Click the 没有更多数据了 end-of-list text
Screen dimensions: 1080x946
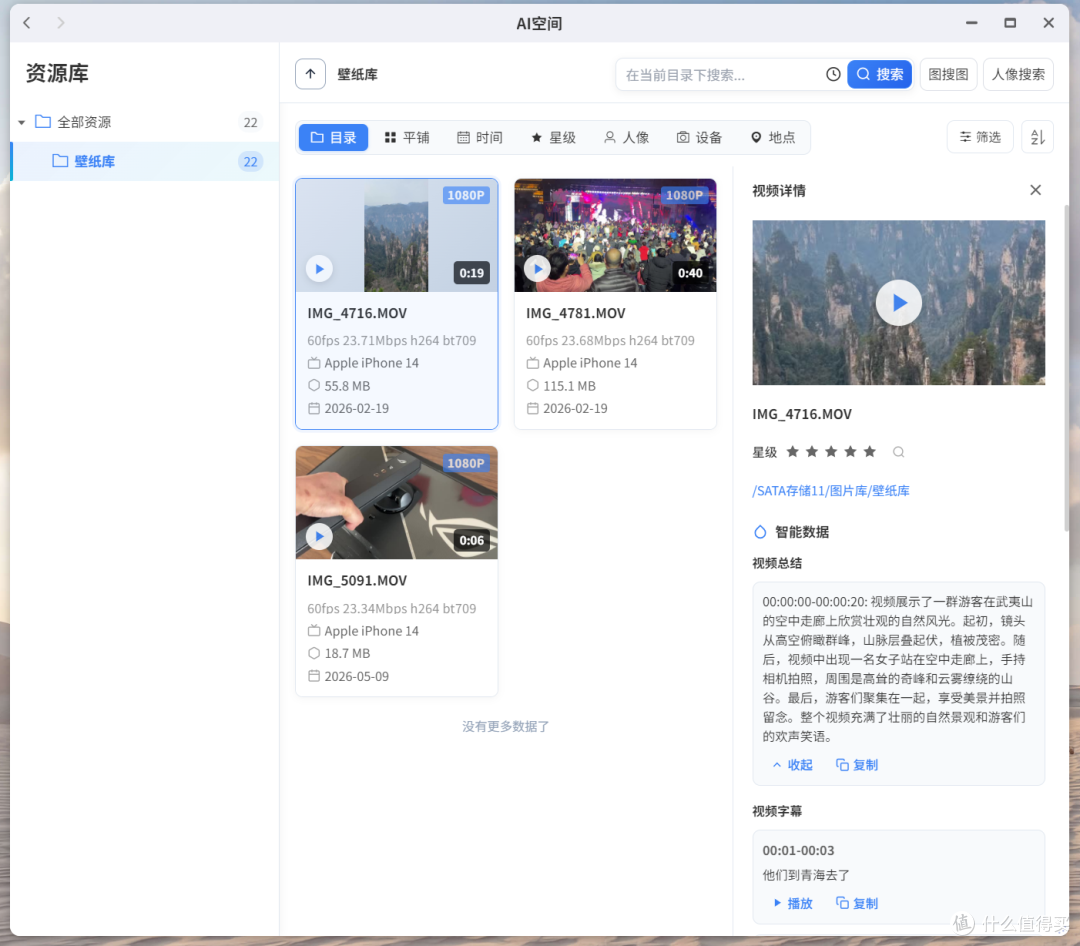[x=506, y=726]
